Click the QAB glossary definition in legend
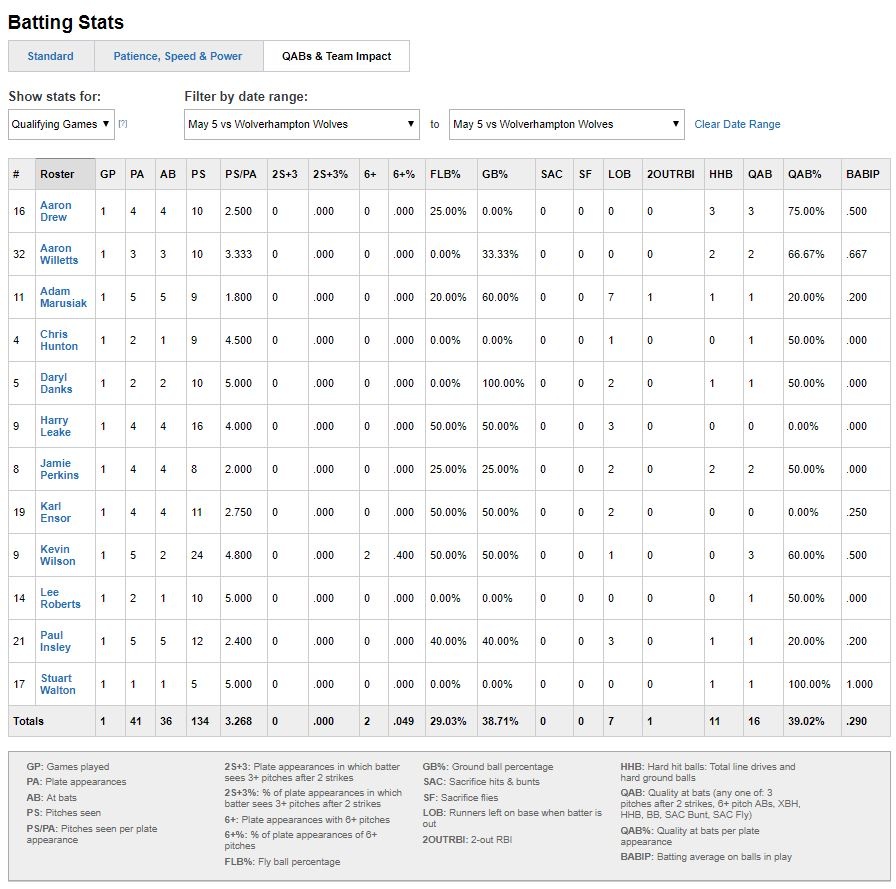 point(710,804)
